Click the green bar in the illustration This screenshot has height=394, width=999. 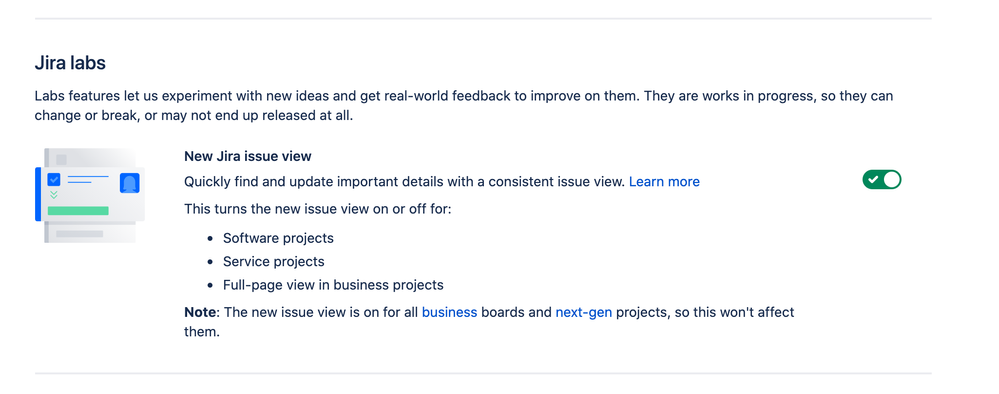pyautogui.click(x=78, y=210)
